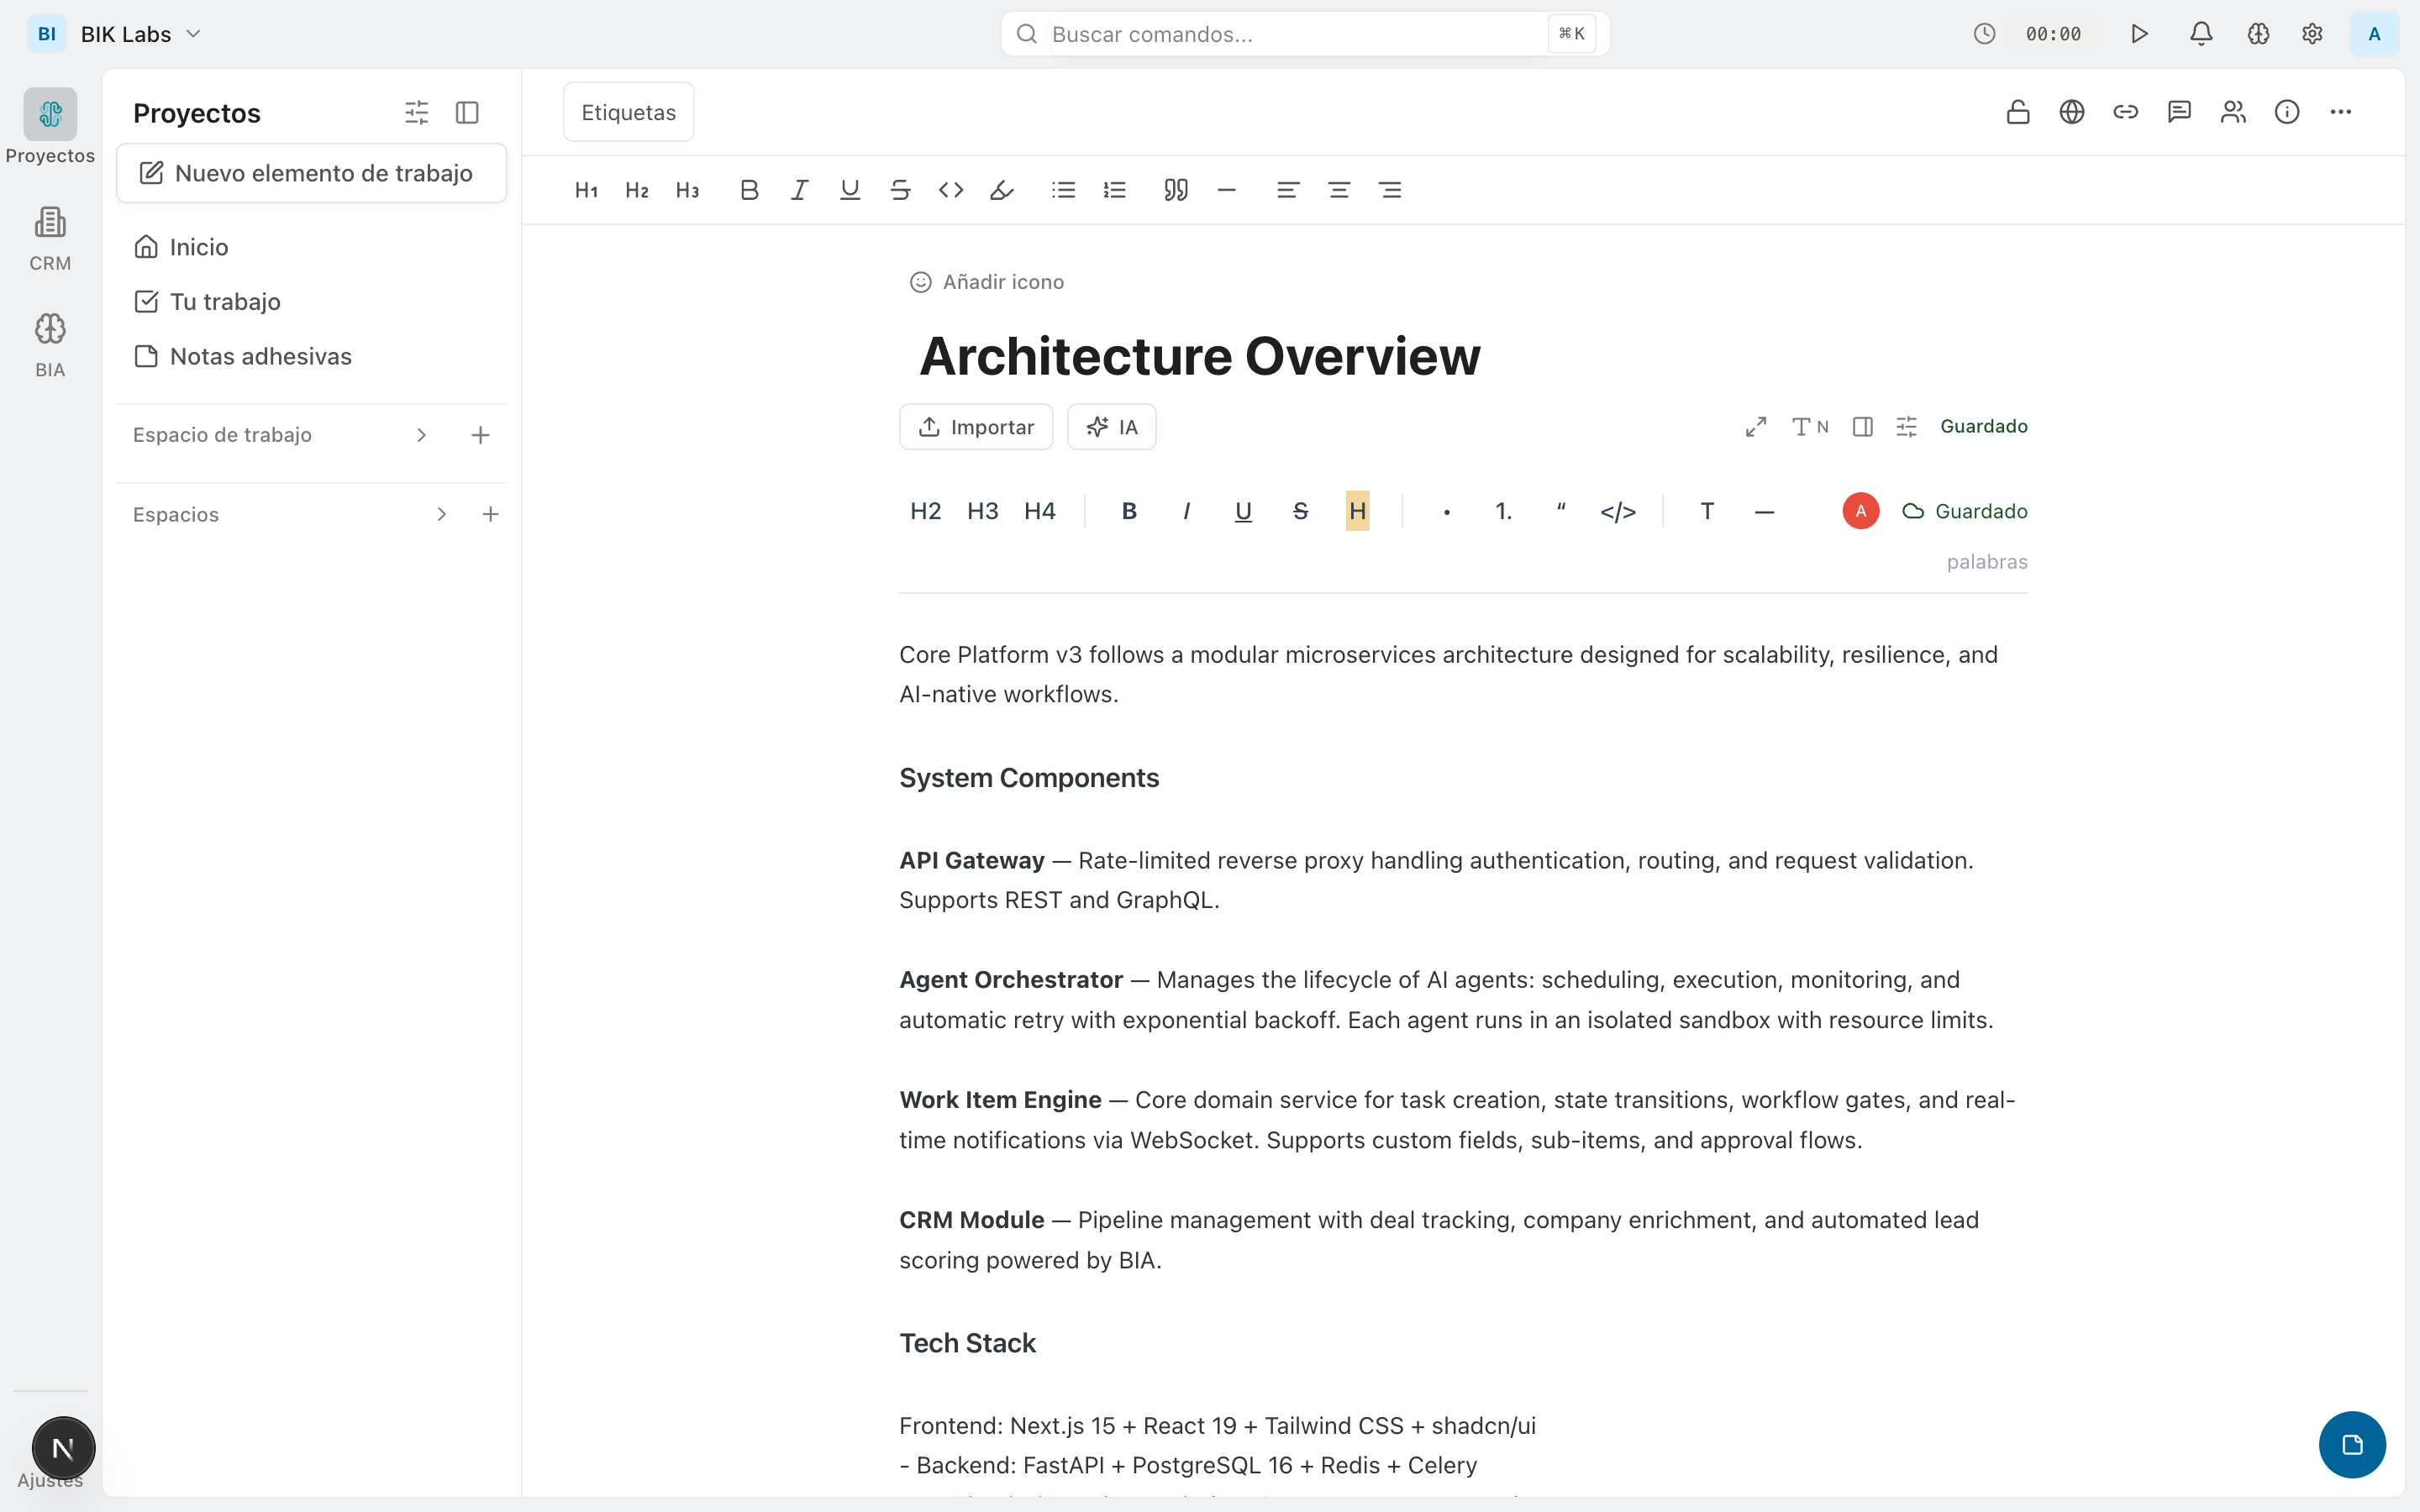Align text center
The width and height of the screenshot is (2420, 1512).
pyautogui.click(x=1339, y=190)
